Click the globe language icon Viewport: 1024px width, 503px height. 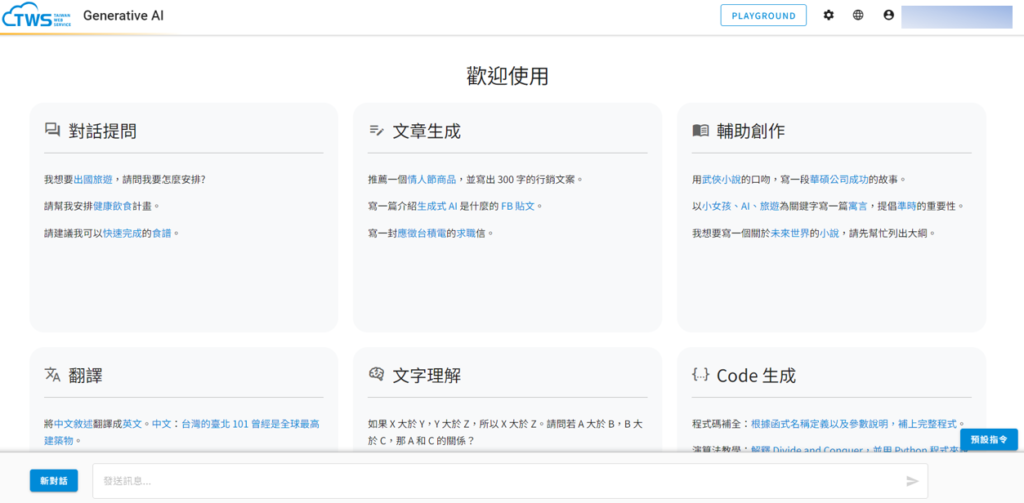coord(858,16)
